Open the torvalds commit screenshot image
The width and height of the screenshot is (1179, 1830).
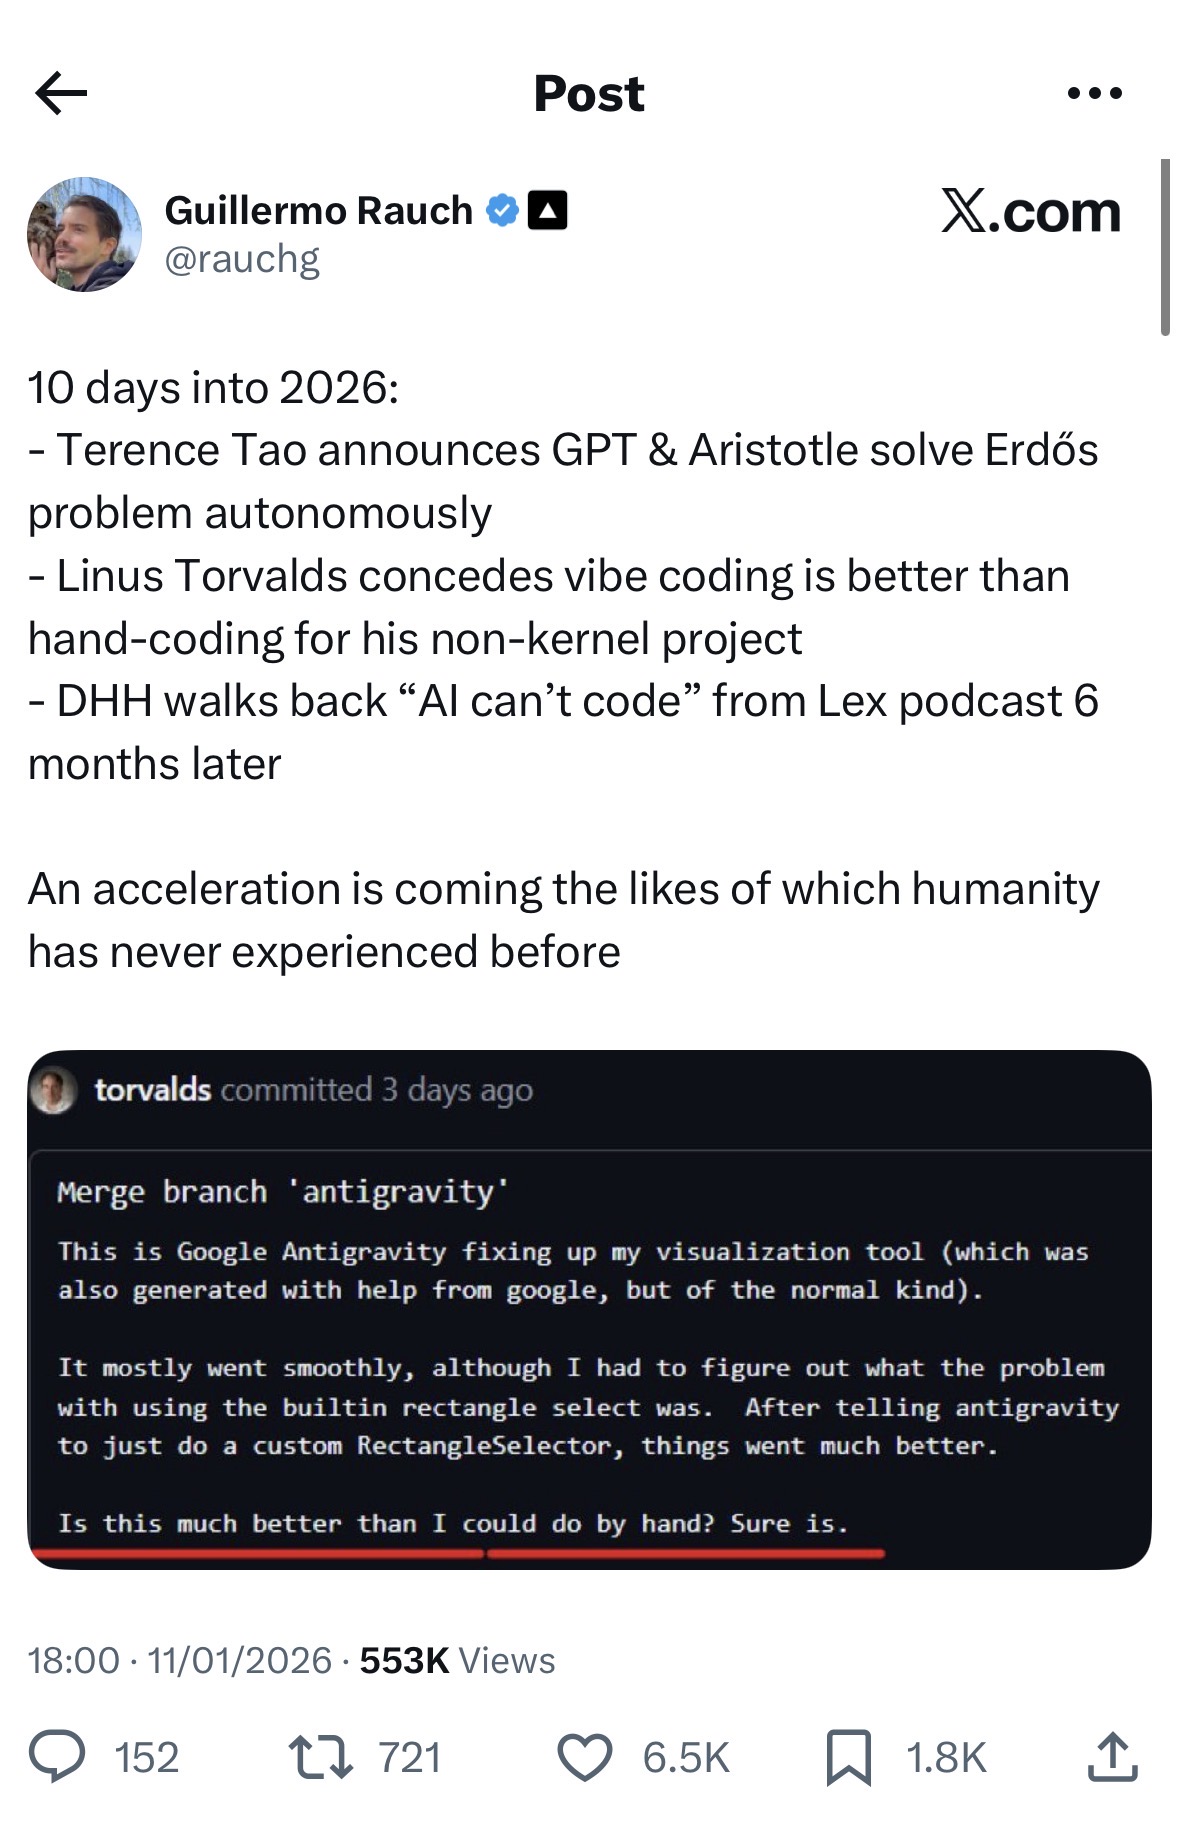click(x=589, y=1310)
